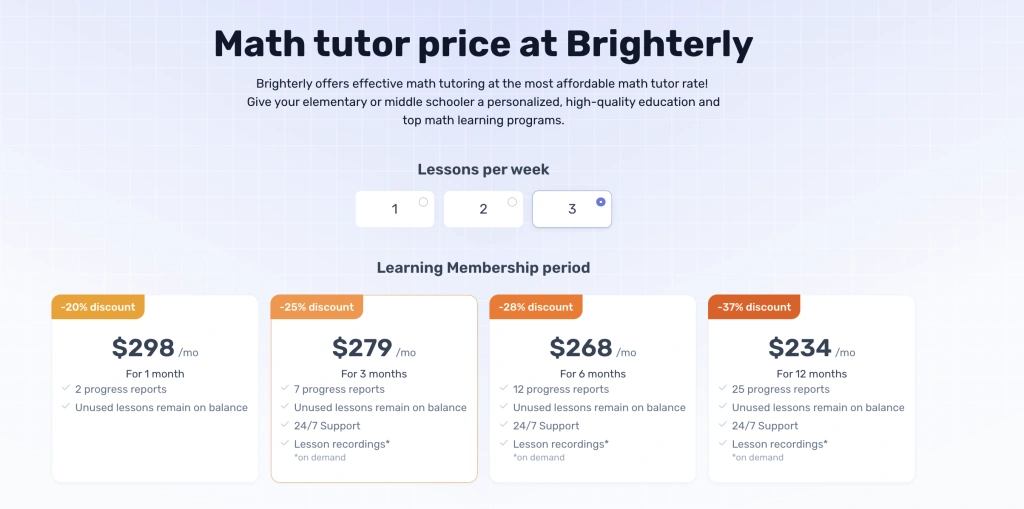Click the -28% discount badge
The height and width of the screenshot is (509, 1024).
[x=536, y=307]
